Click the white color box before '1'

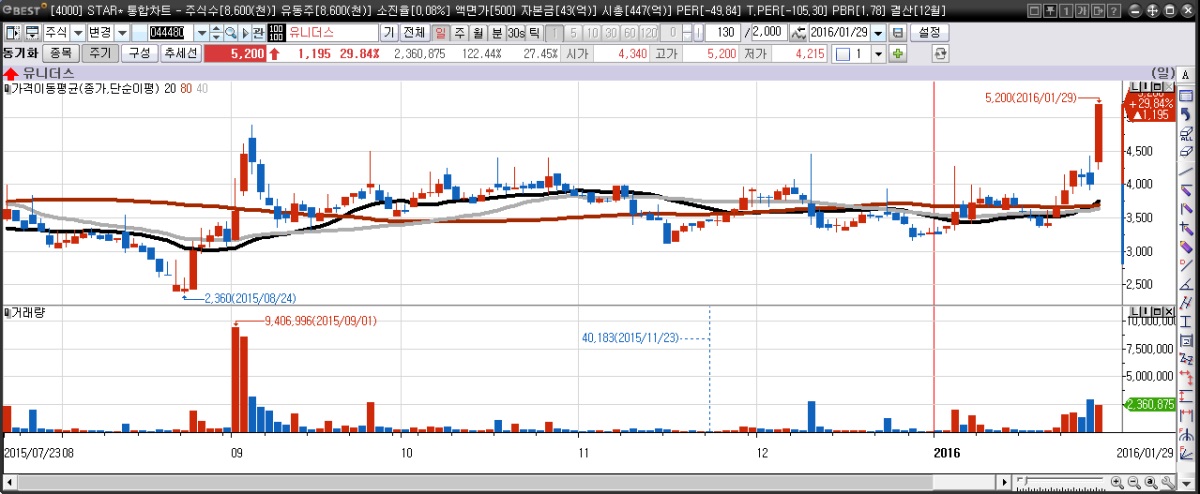point(842,53)
